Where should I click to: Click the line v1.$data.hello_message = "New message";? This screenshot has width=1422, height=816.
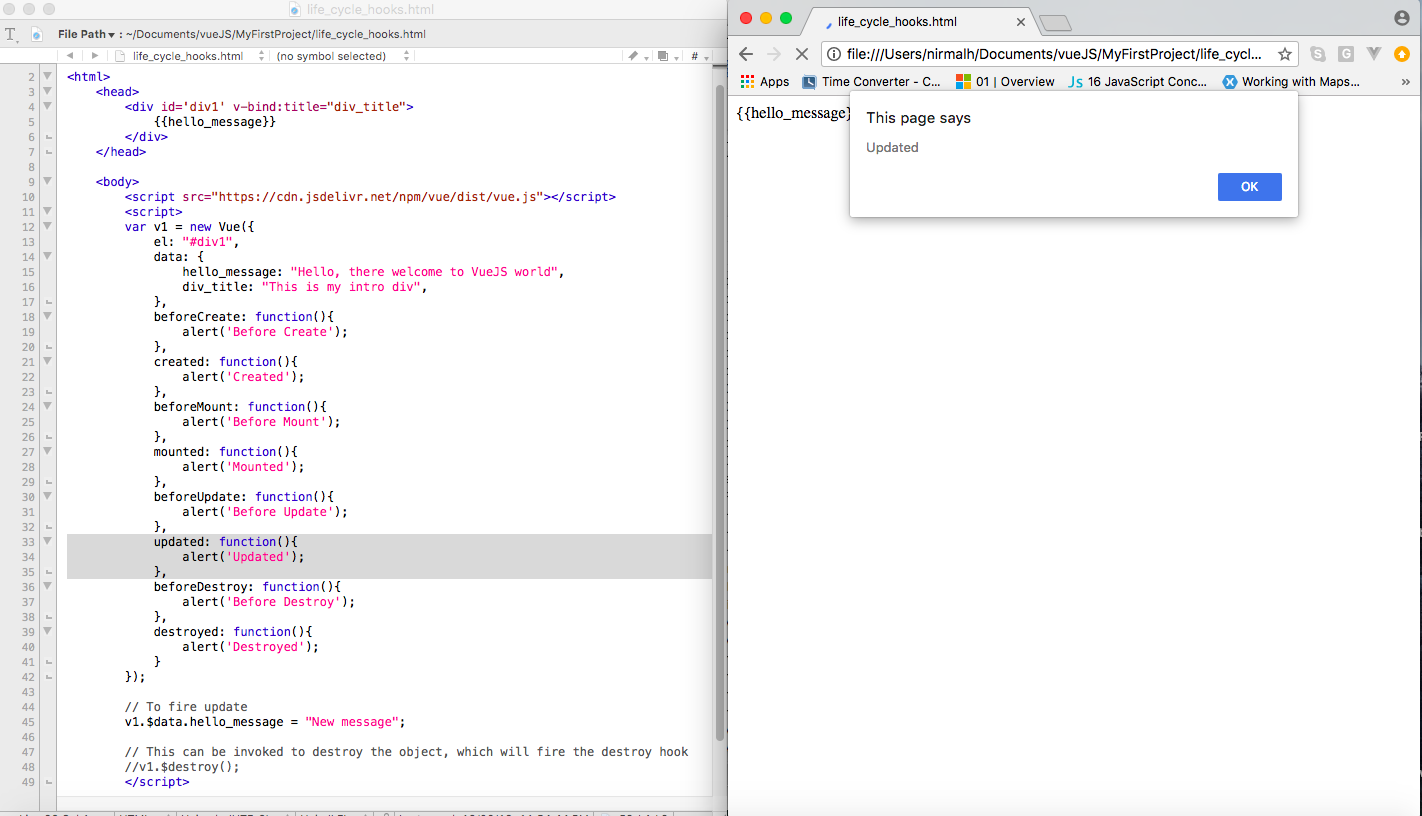[x=265, y=722]
